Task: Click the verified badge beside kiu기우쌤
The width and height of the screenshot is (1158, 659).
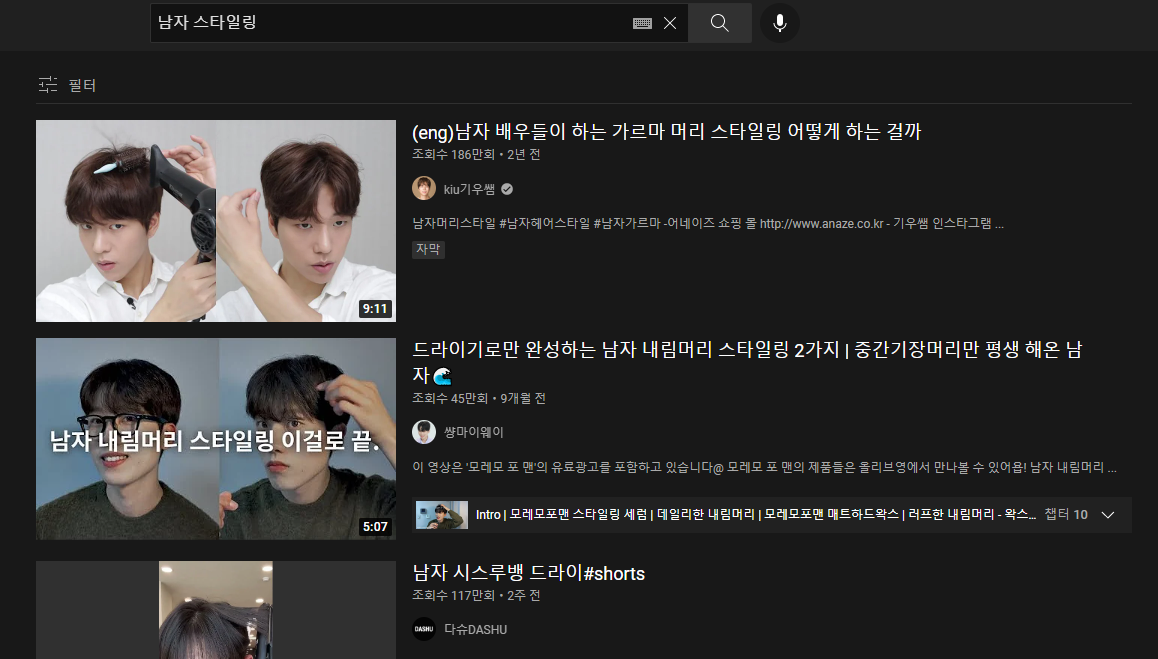Action: tap(507, 189)
